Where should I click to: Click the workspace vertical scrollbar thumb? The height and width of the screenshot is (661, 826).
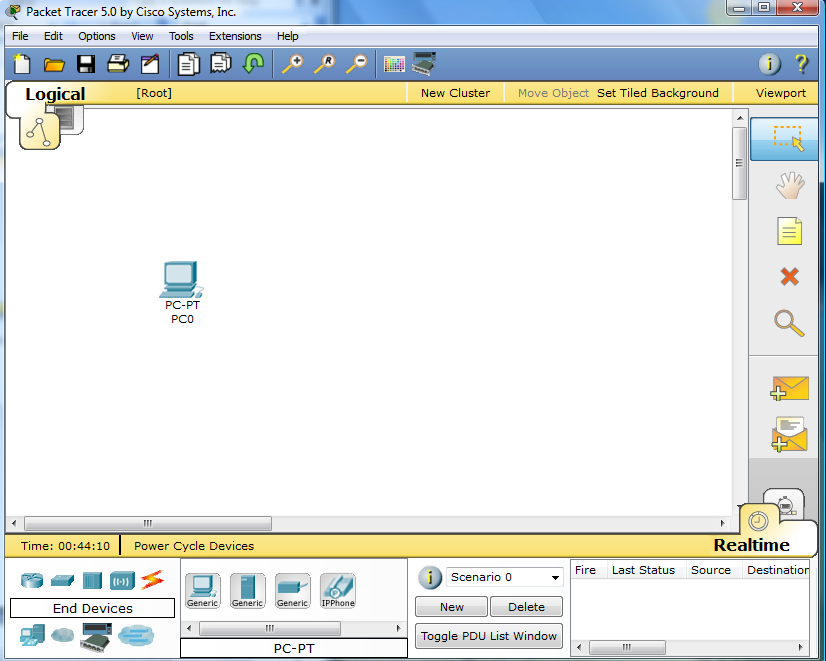pos(740,163)
